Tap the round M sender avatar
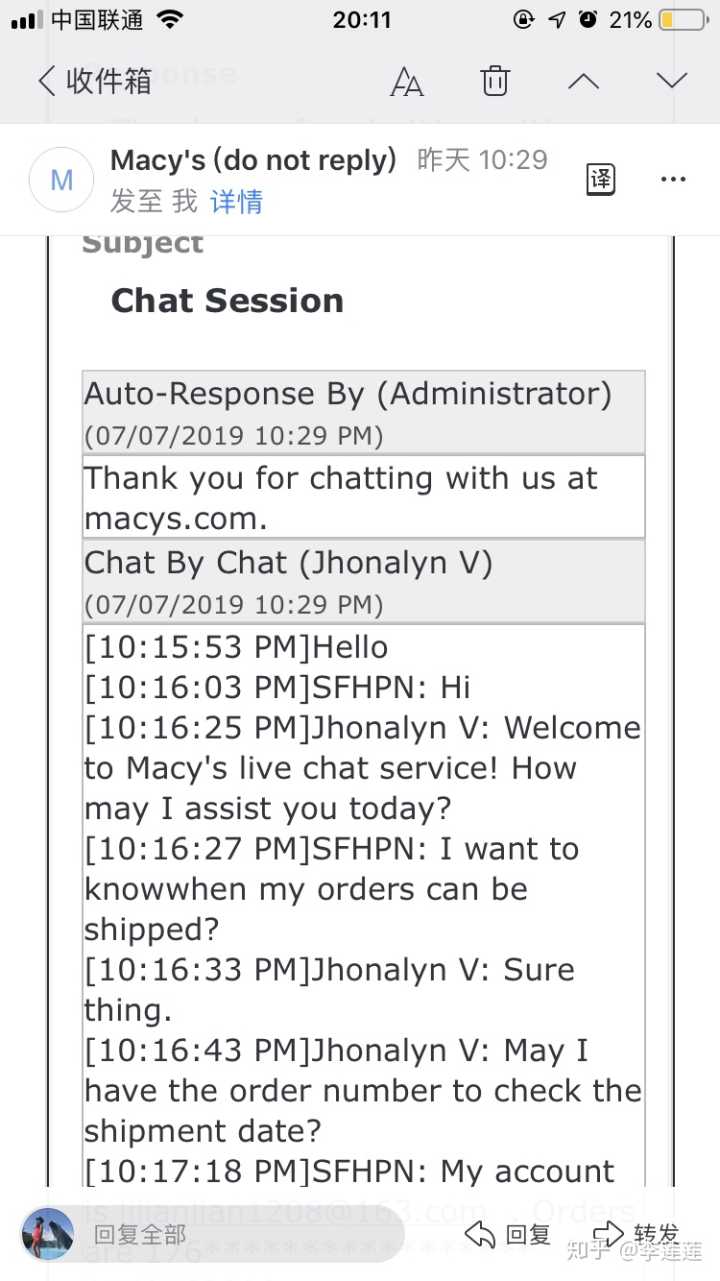 coord(62,180)
